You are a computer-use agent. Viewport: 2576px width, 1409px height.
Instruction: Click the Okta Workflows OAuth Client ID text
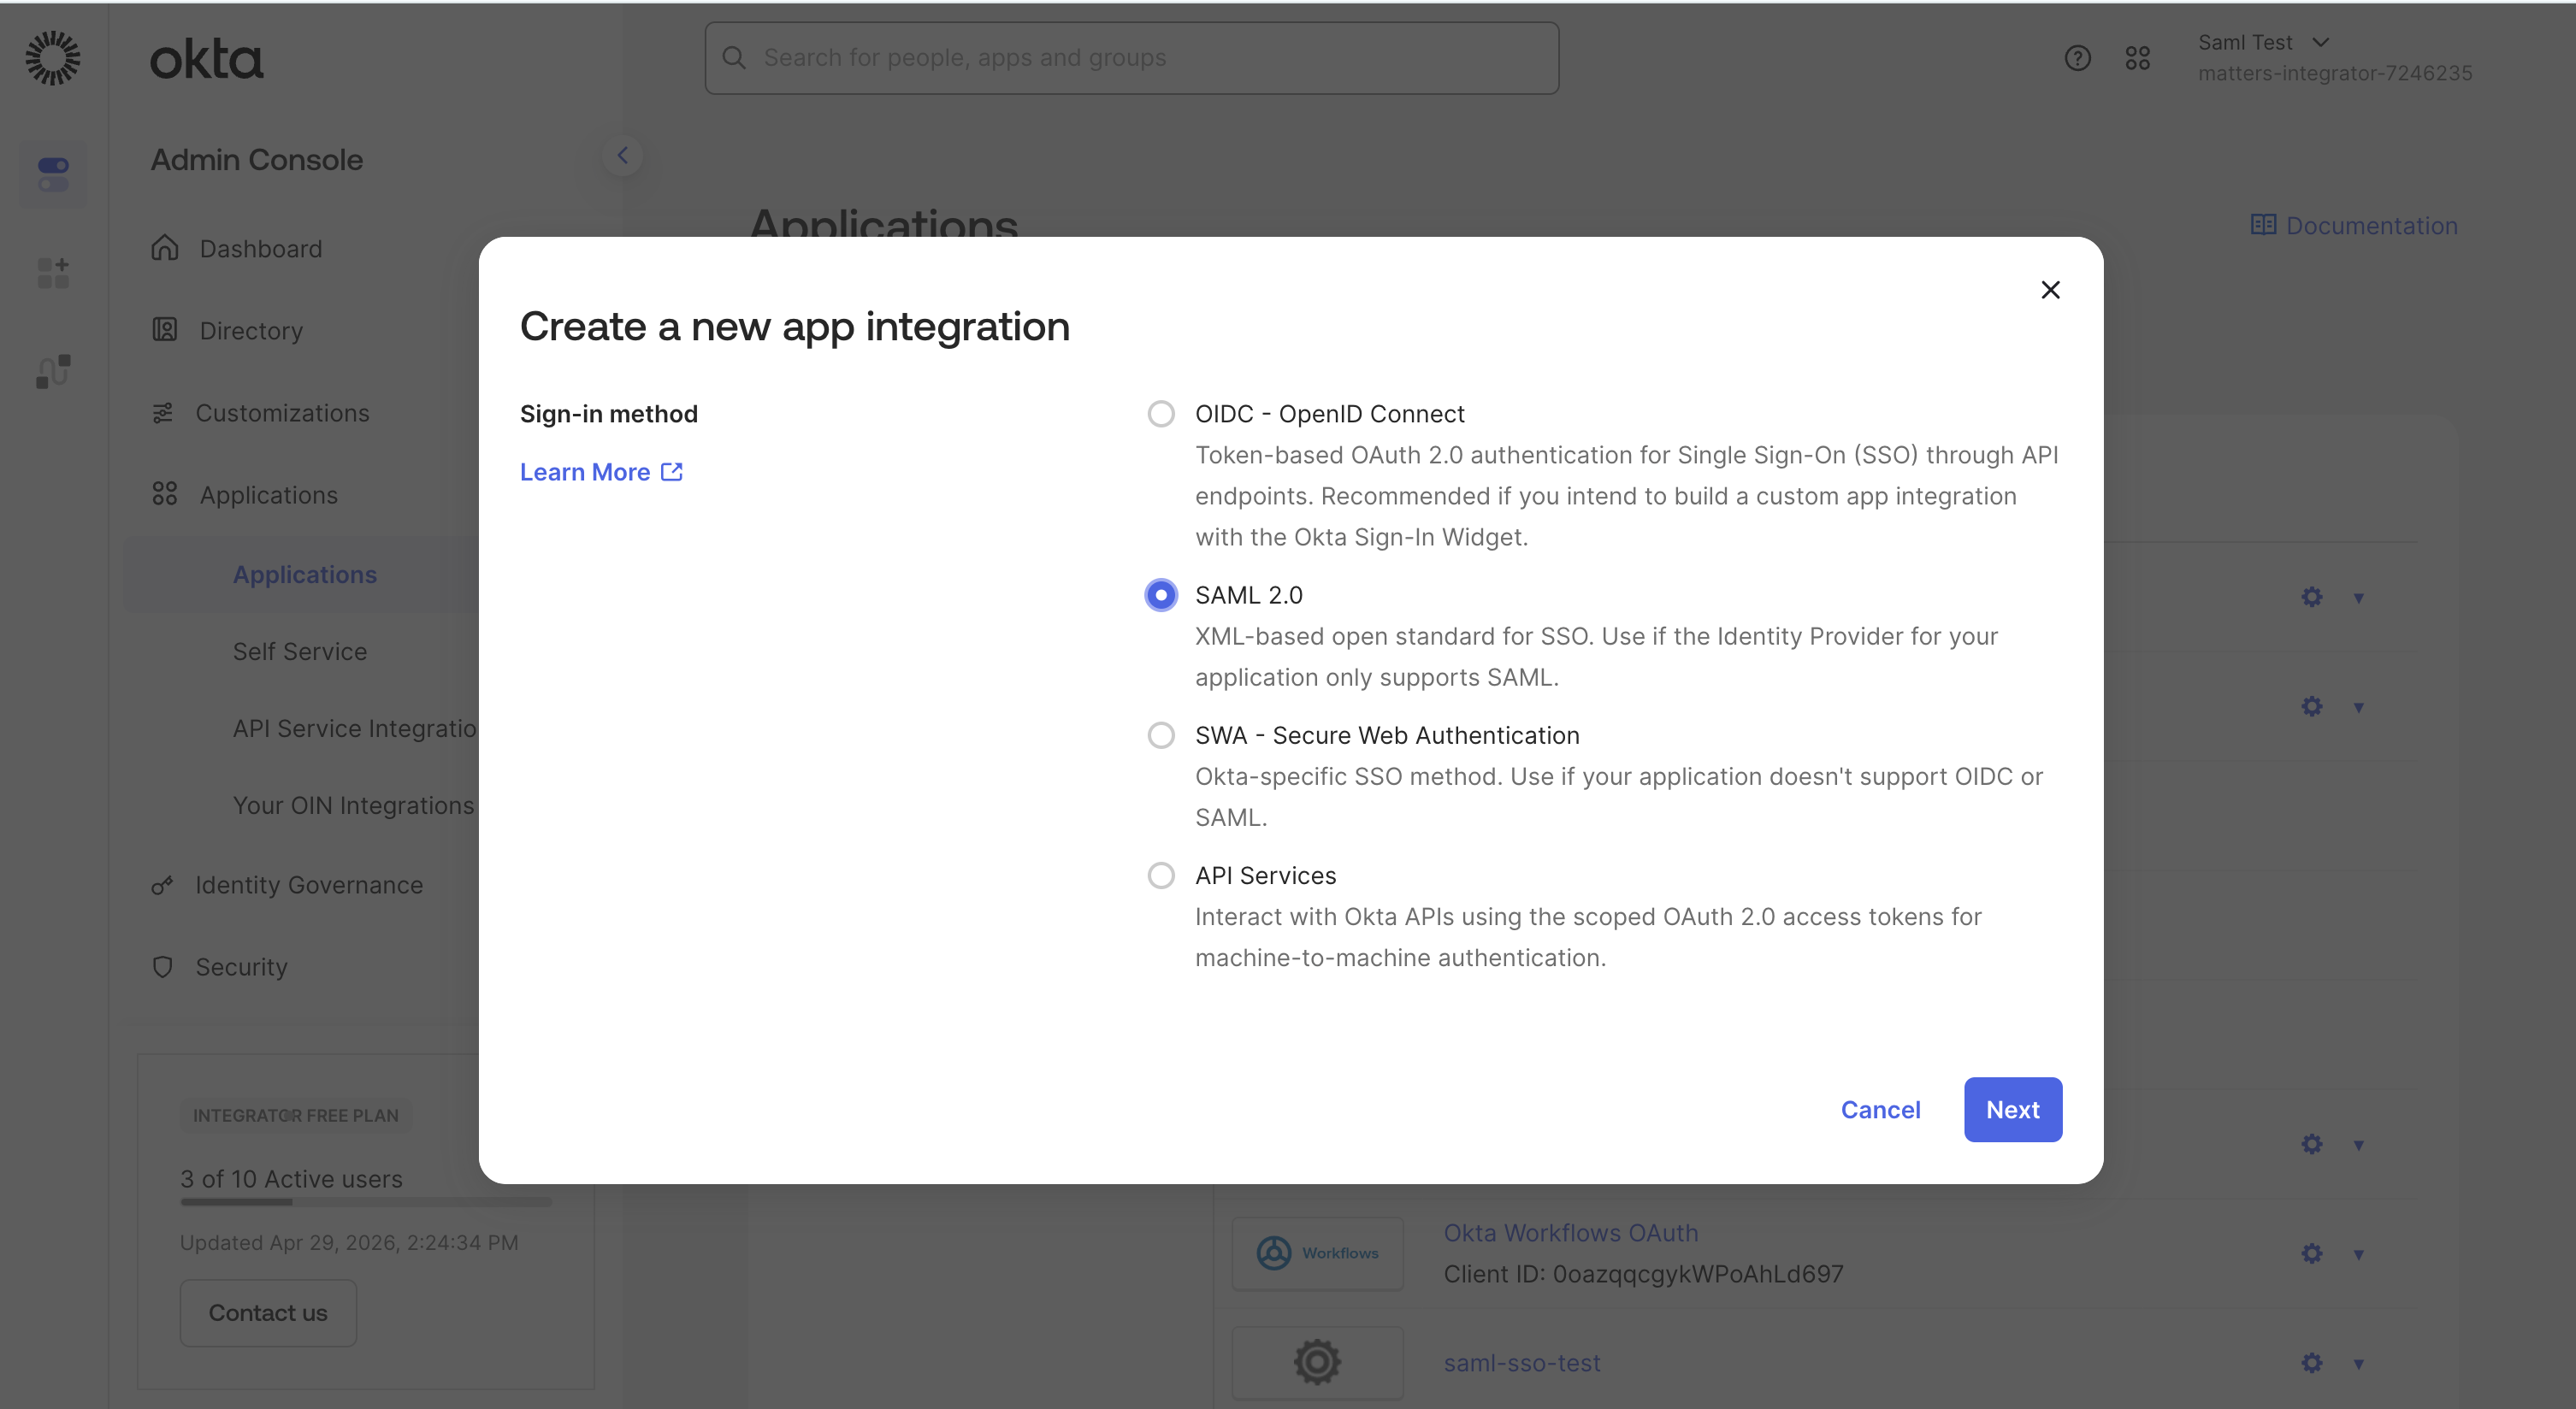[1643, 1274]
